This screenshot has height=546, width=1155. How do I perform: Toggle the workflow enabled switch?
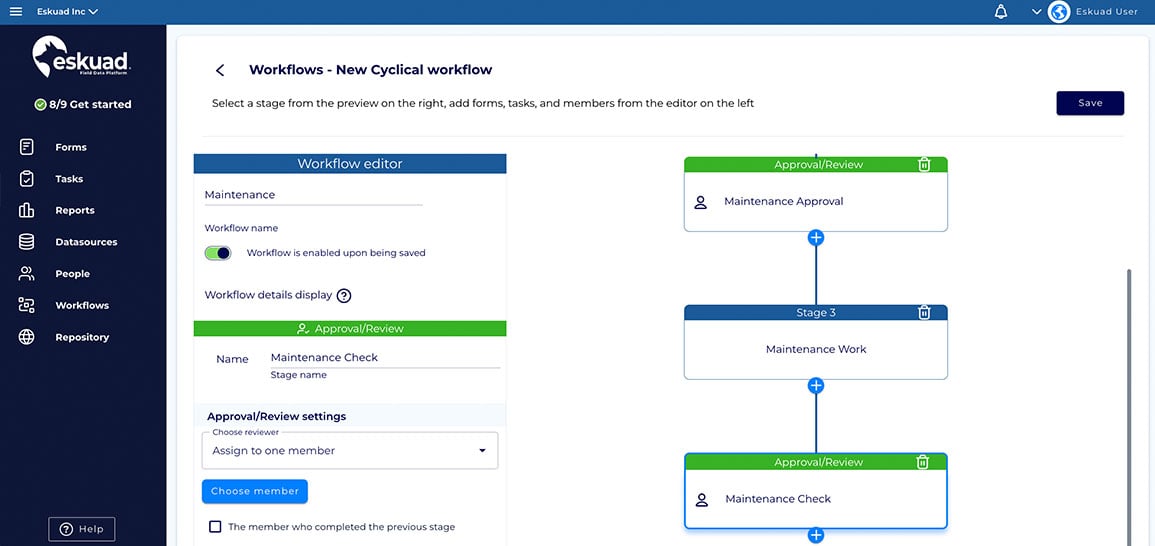(x=218, y=253)
